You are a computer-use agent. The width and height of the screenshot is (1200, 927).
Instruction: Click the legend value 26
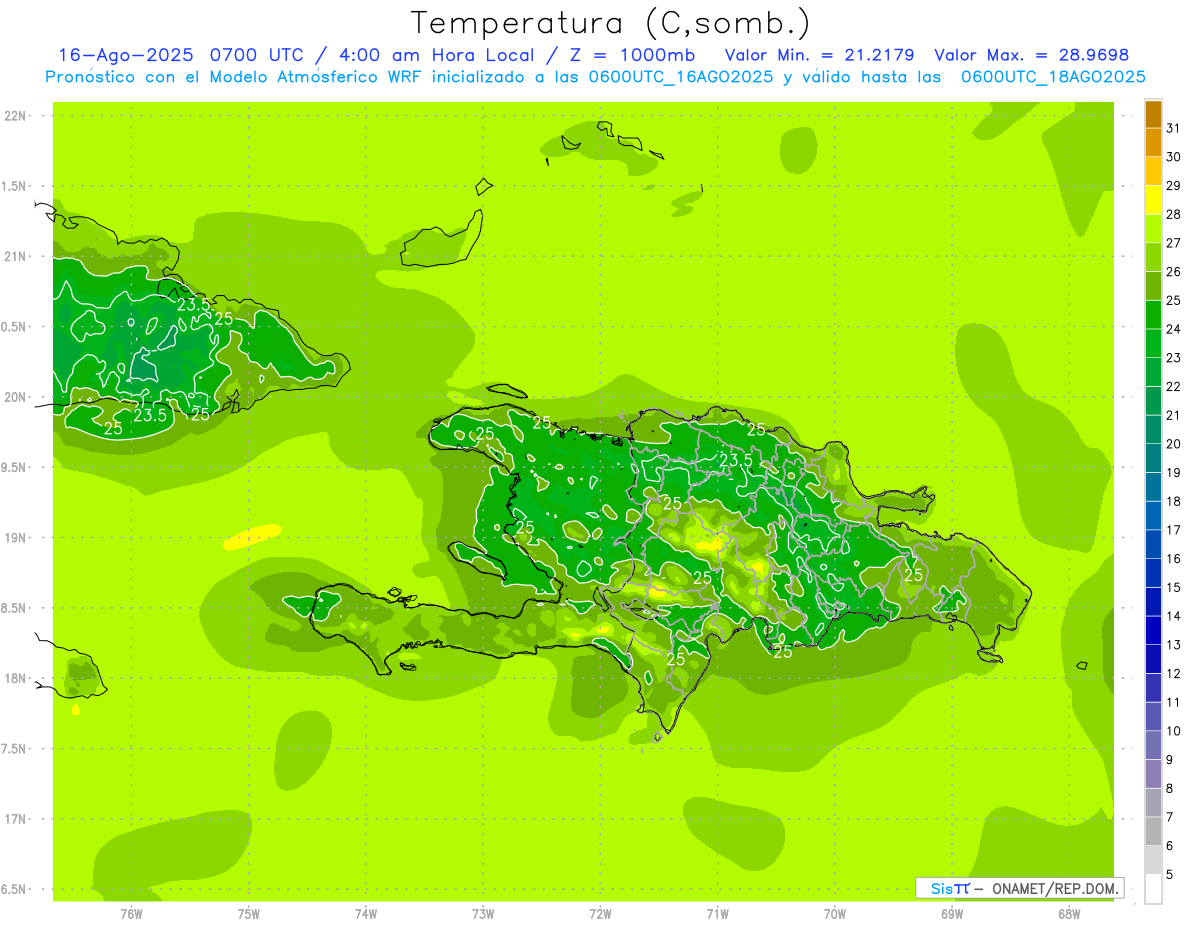coord(1173,272)
